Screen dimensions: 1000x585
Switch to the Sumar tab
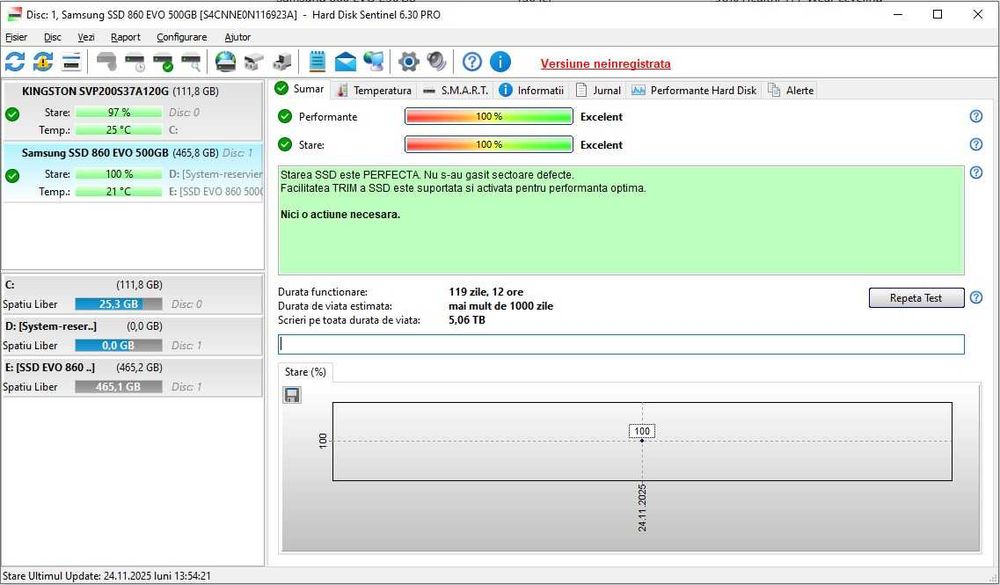[300, 89]
